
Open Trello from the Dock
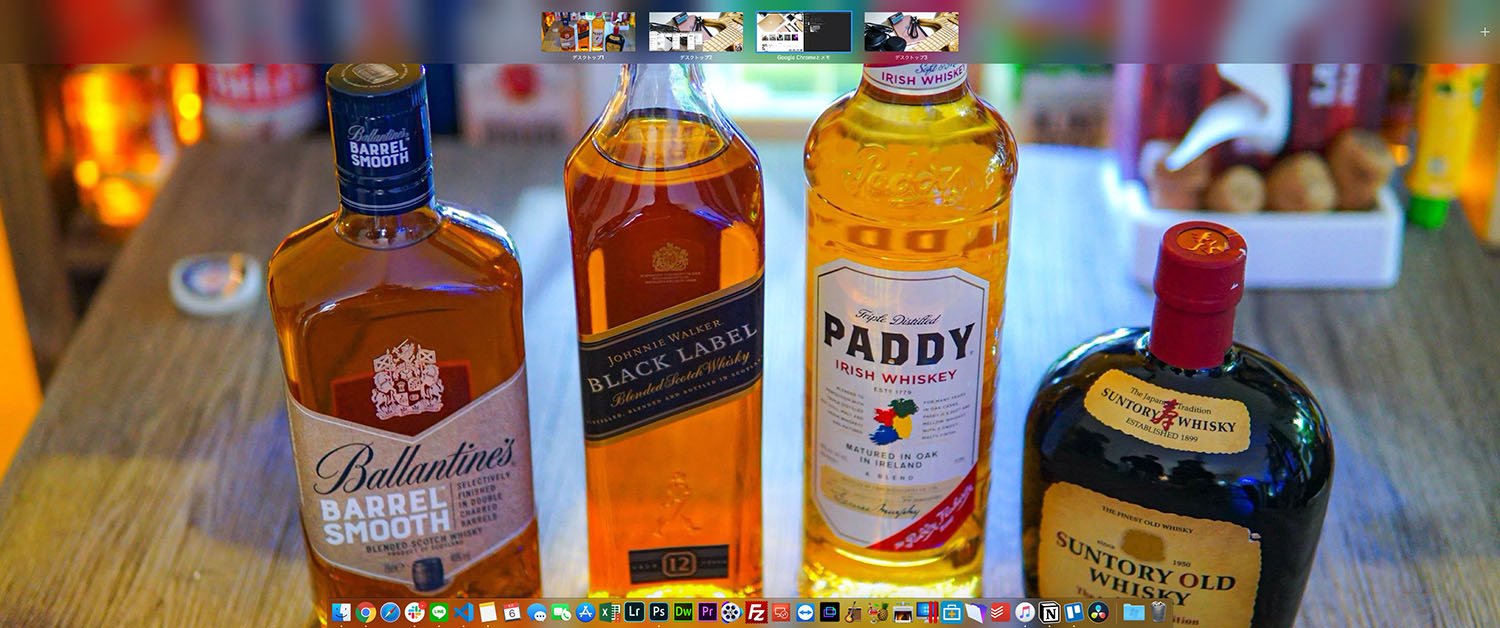(x=1074, y=612)
